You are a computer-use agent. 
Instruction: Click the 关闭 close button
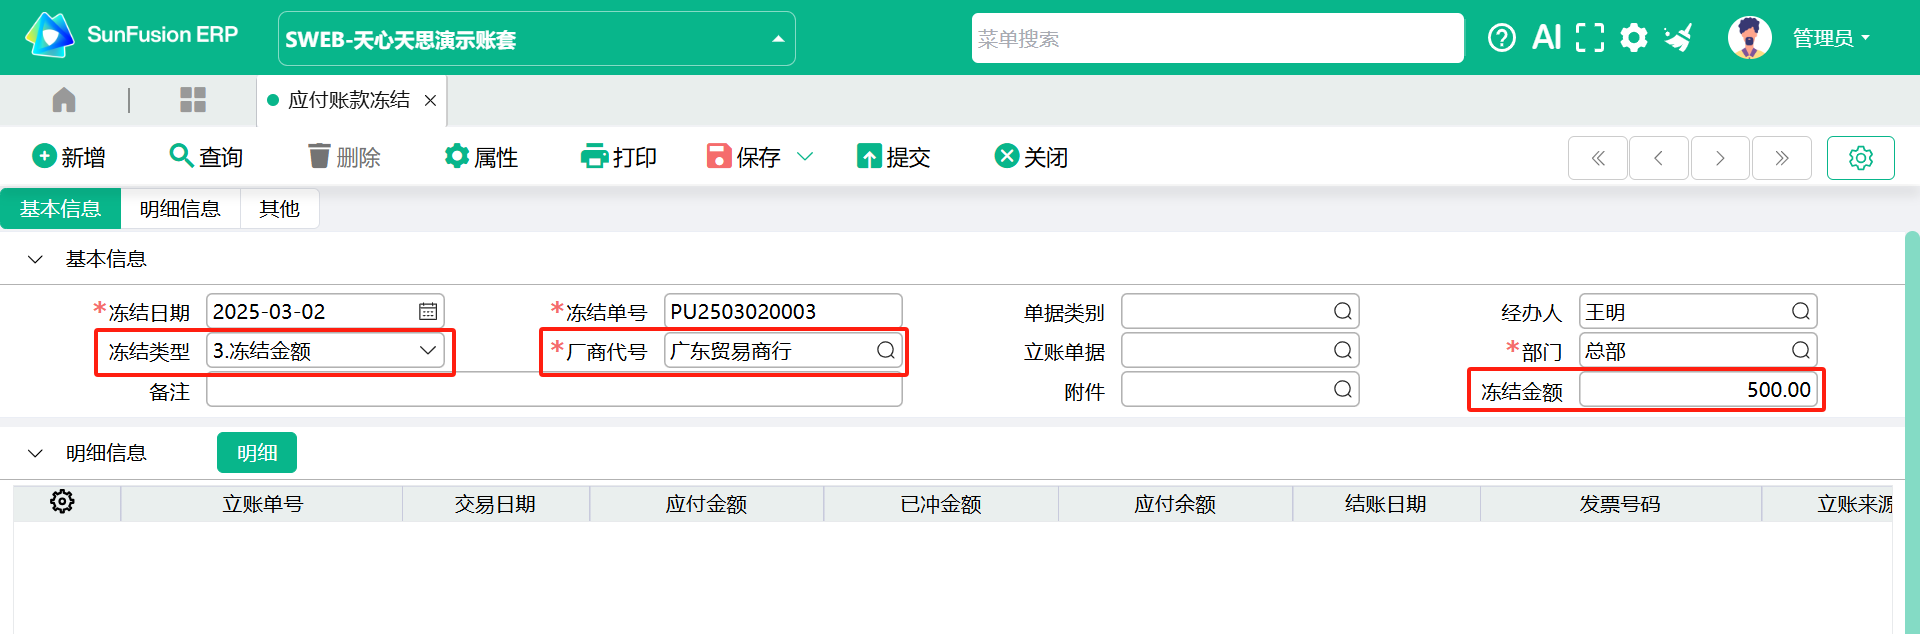point(1031,157)
